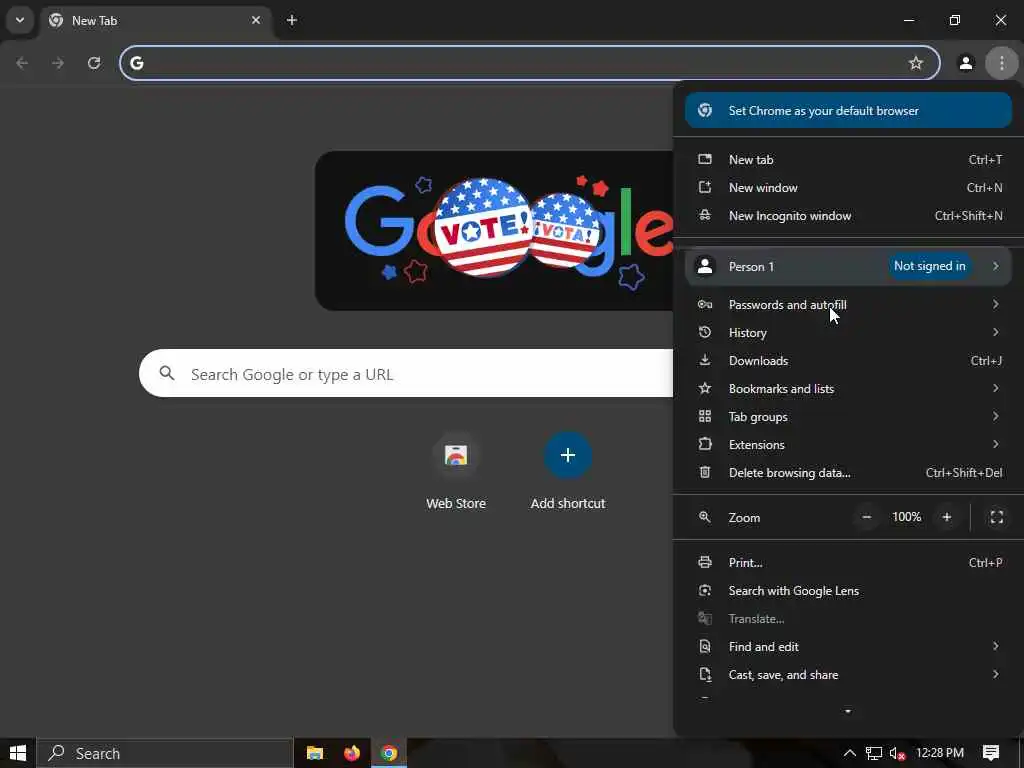Close the New Tab tab
The width and height of the screenshot is (1024, 768).
point(256,20)
